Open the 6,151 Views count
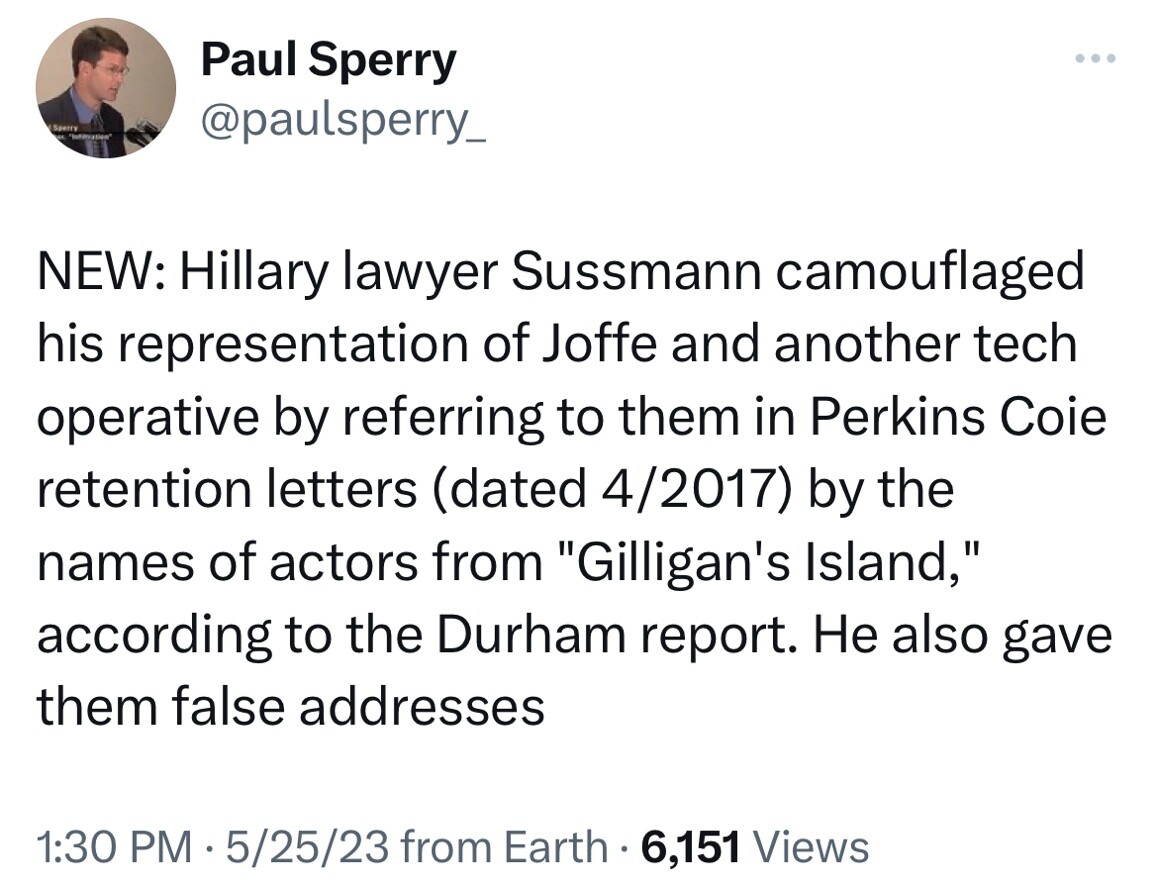Screen dimensions: 1158x887 (x=754, y=846)
